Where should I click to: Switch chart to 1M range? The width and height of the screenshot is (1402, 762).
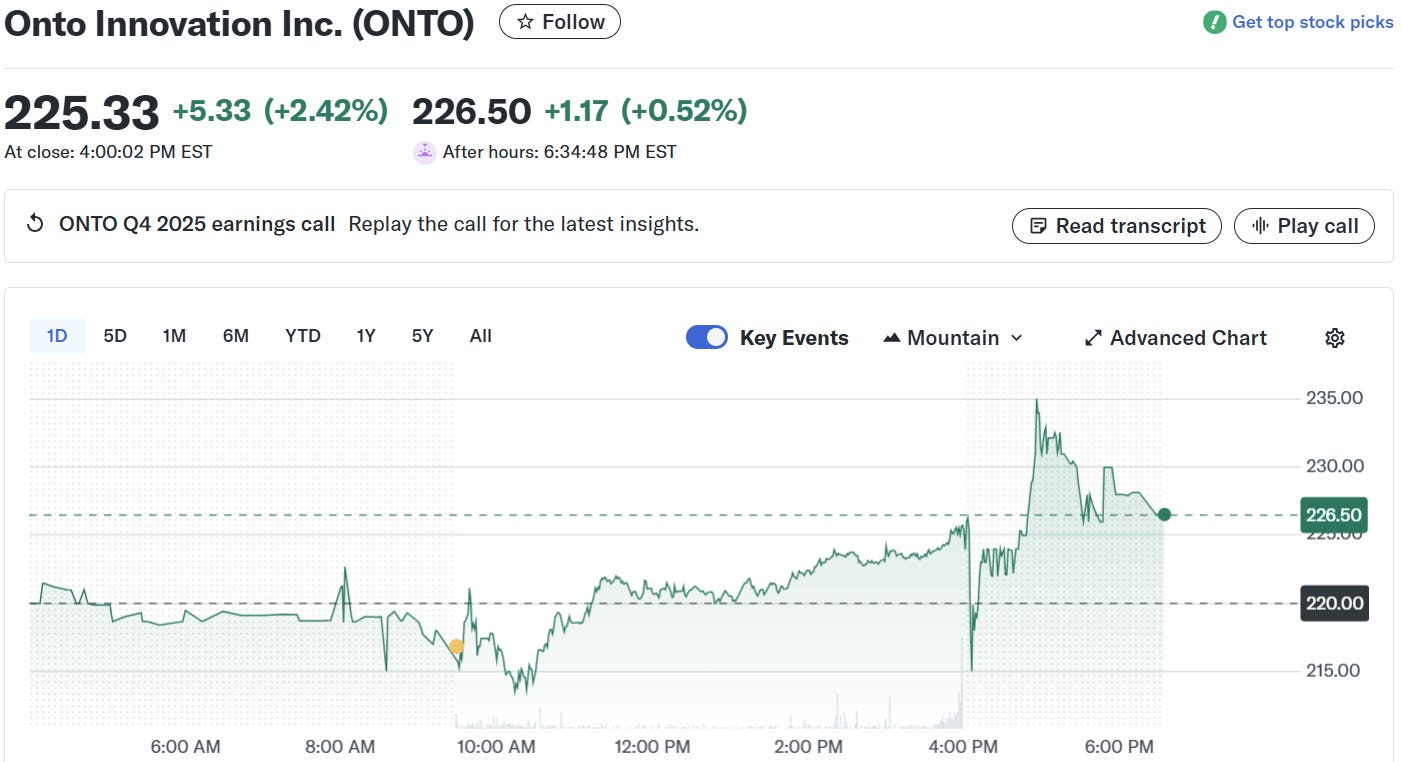pos(174,336)
